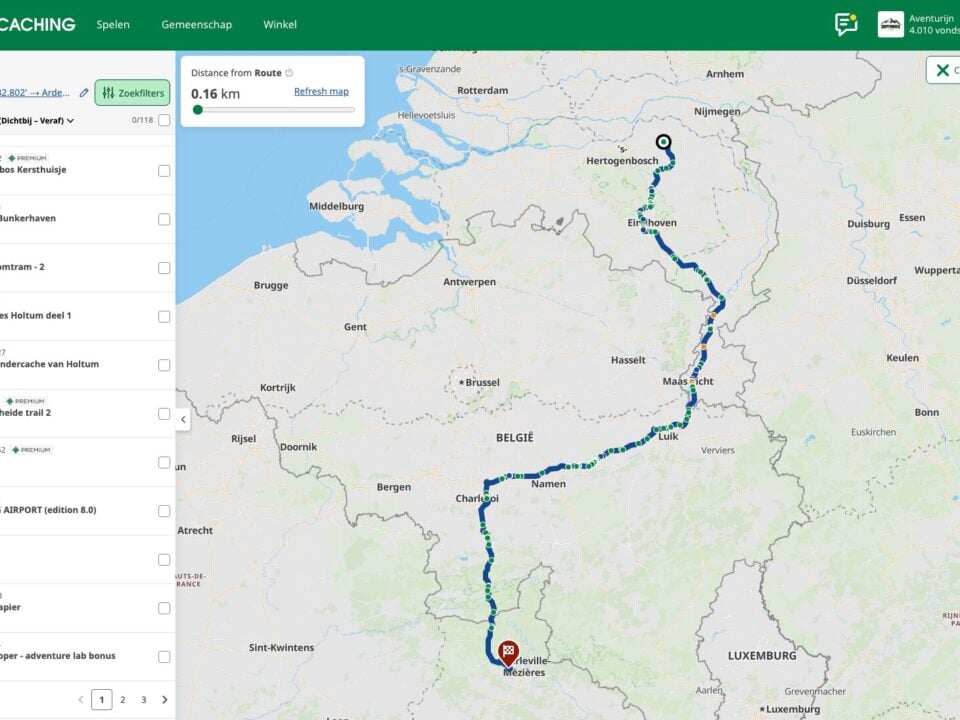The image size is (960, 720).
Task: Select page 1 of results
Action: point(102,699)
